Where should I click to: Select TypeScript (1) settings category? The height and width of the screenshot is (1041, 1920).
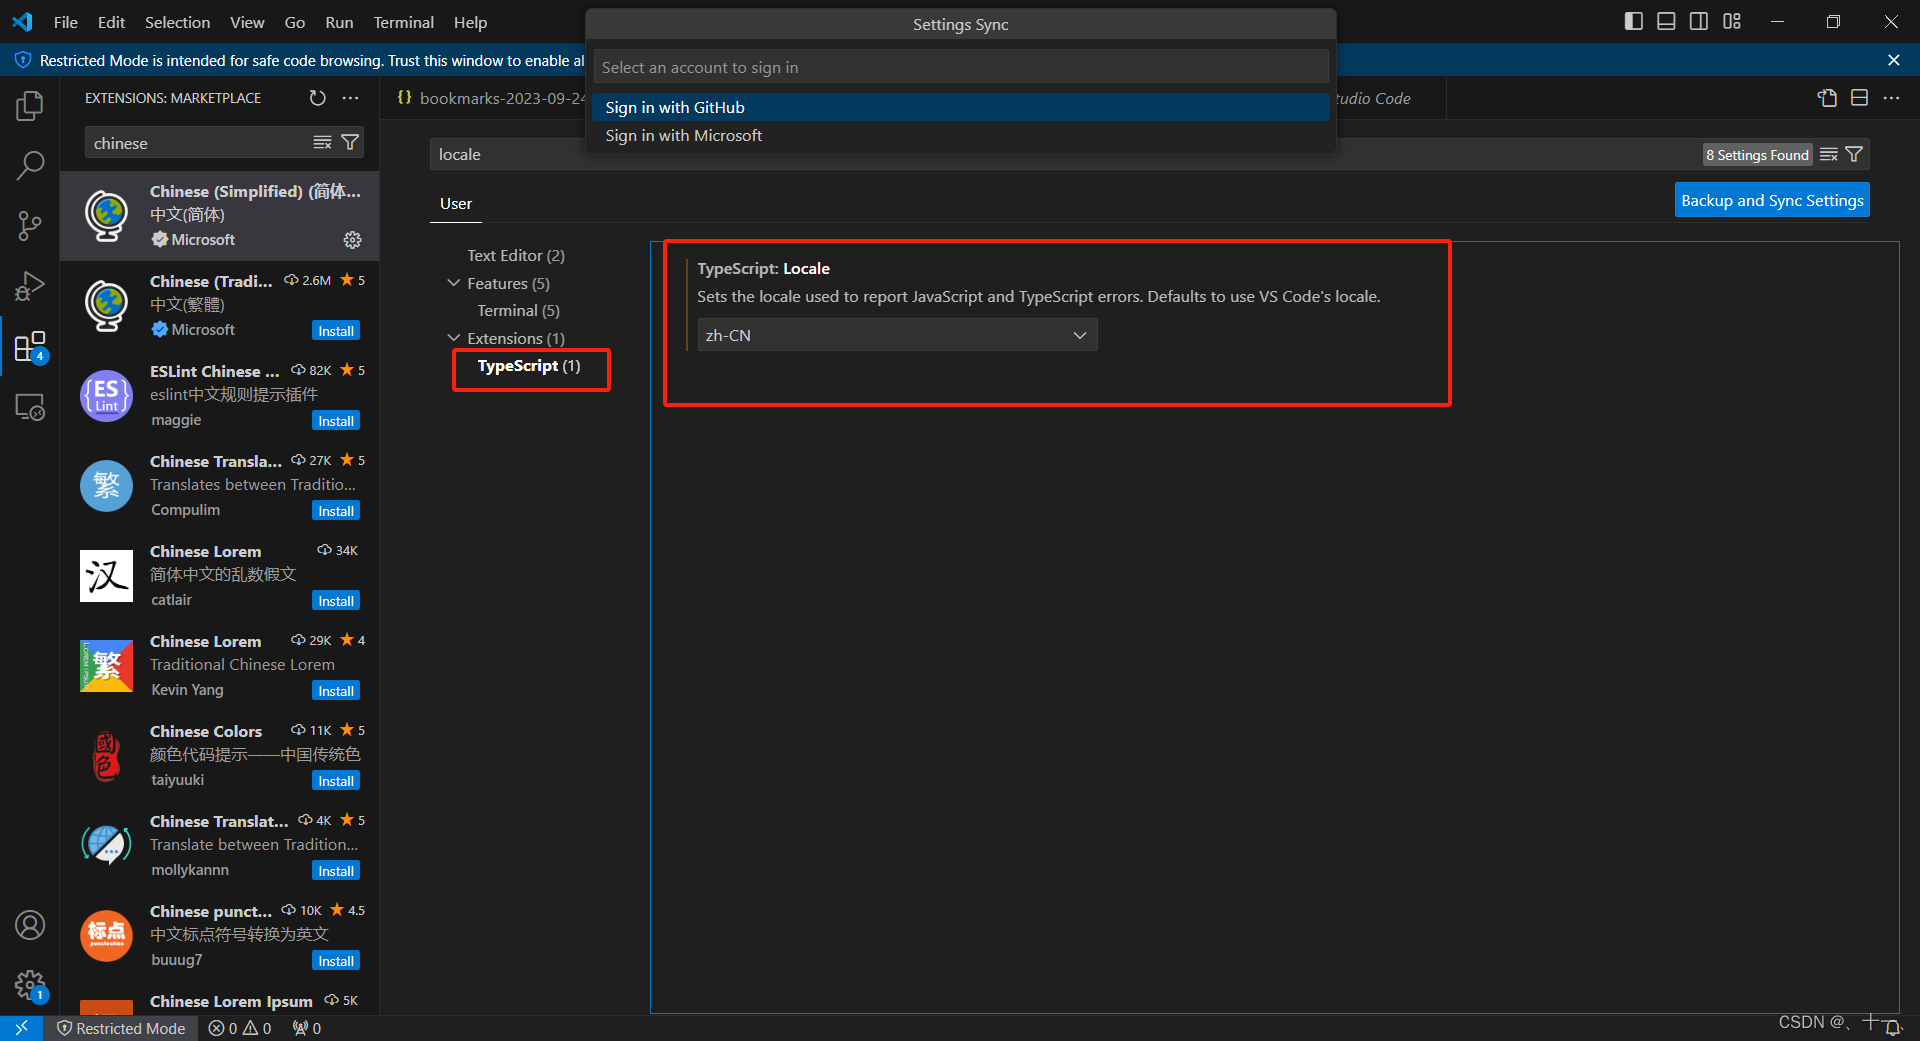(528, 366)
